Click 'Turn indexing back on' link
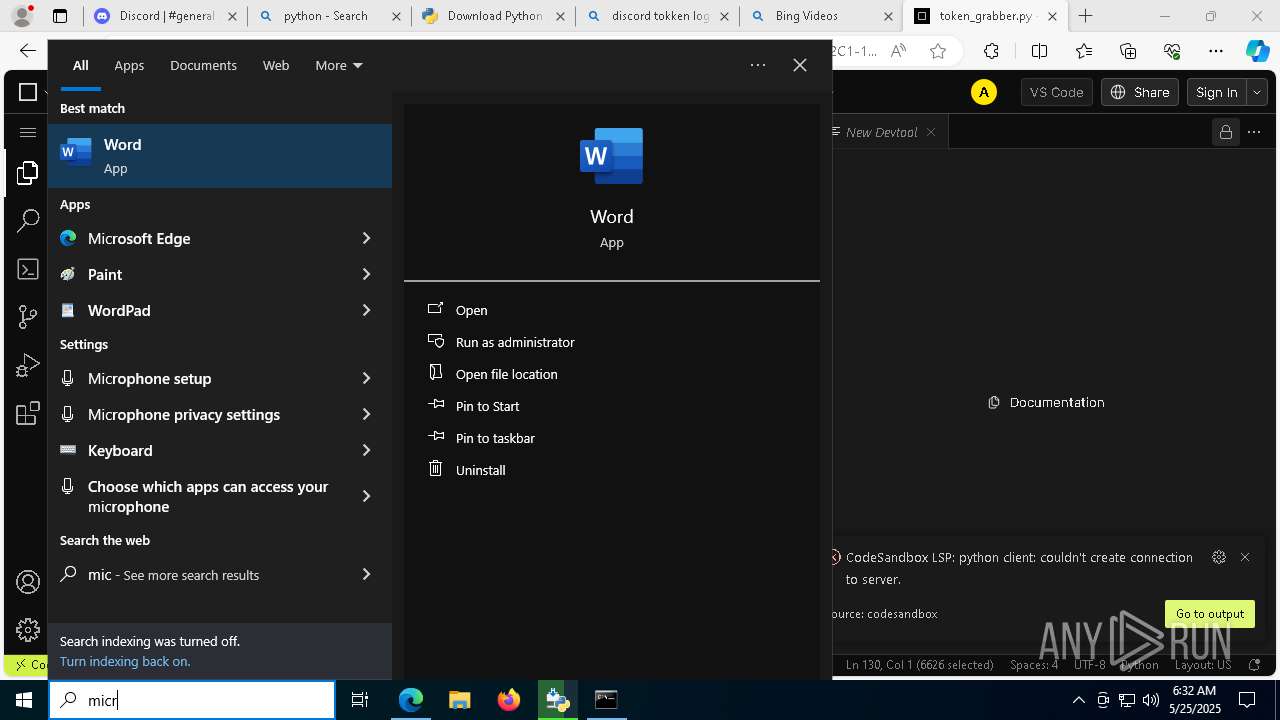 click(x=125, y=661)
